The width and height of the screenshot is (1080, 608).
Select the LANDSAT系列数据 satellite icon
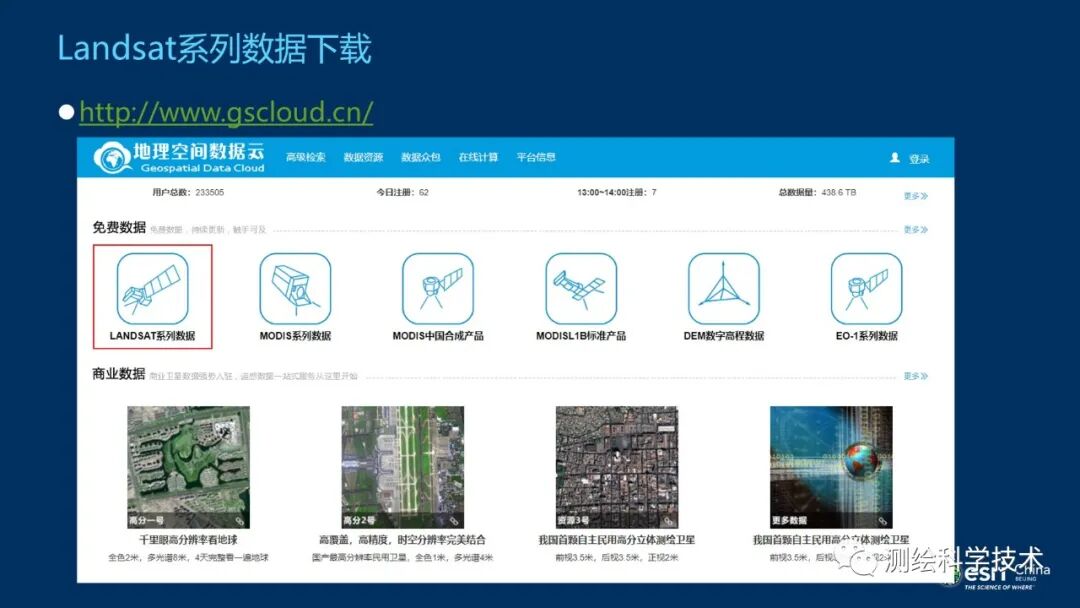coord(152,289)
